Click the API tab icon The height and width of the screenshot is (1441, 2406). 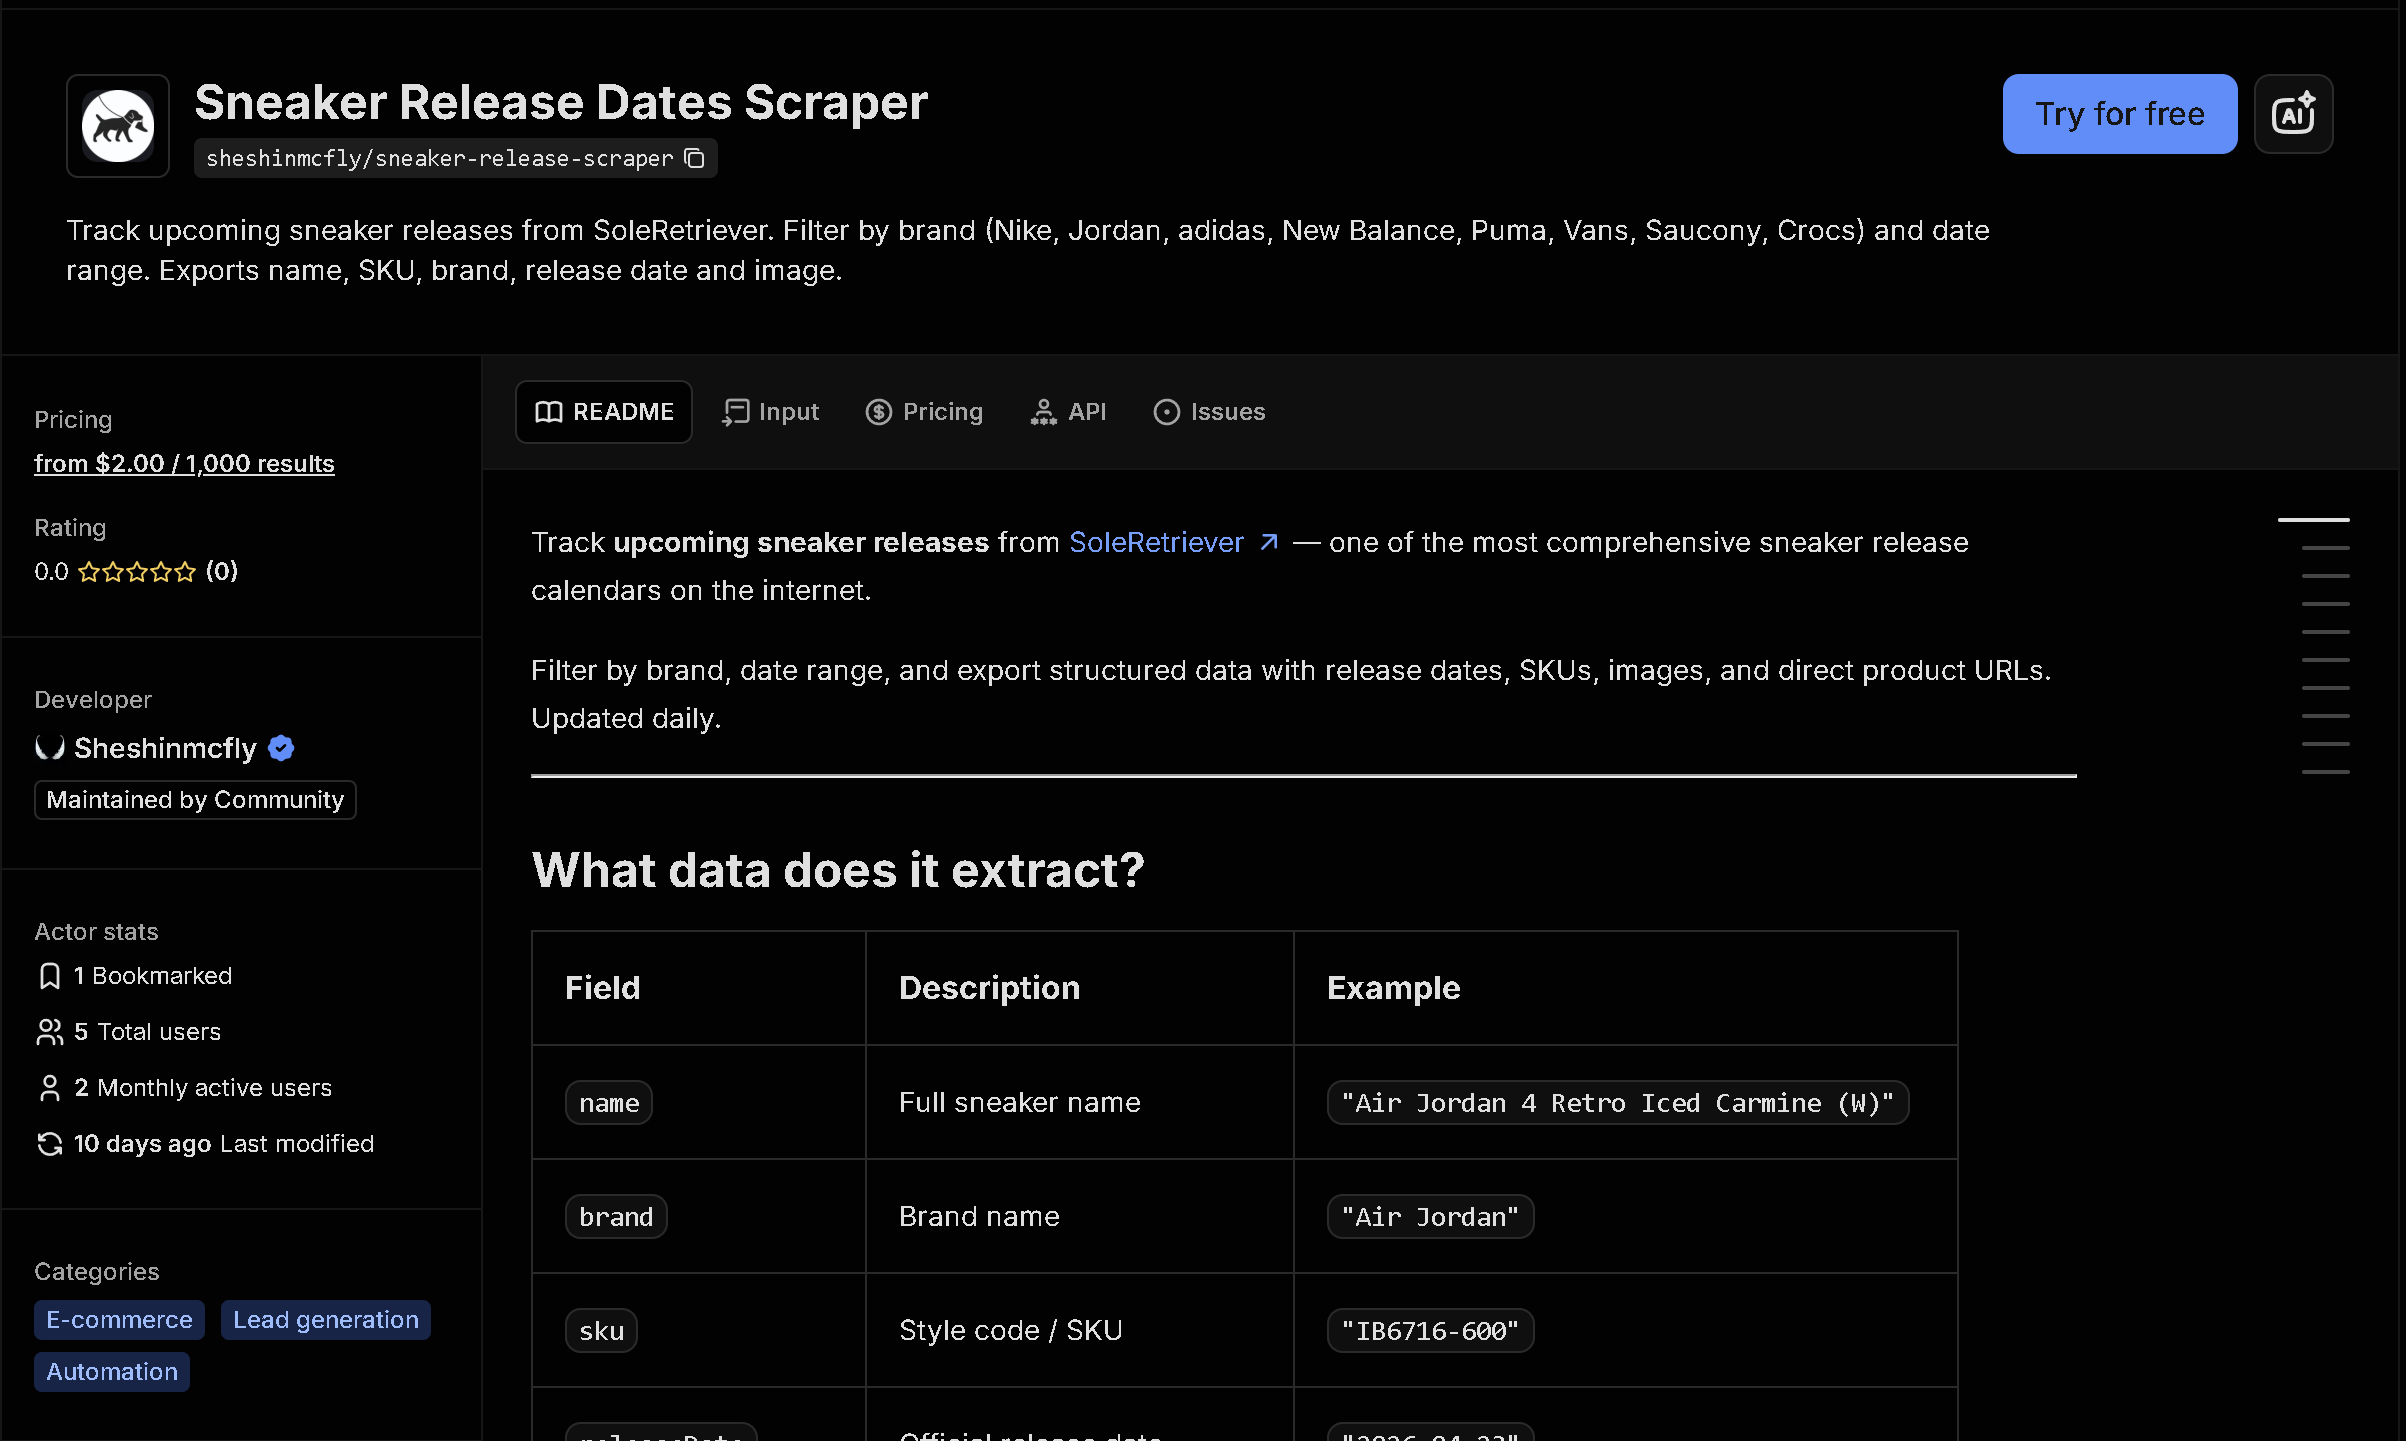click(1044, 412)
